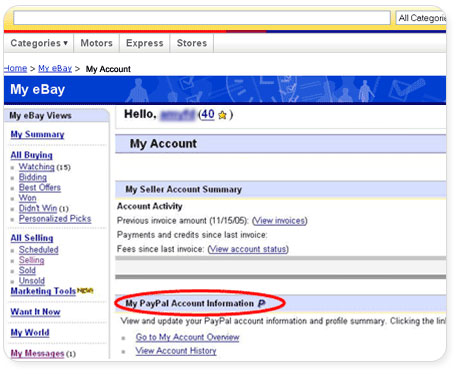Open the Watching items link

point(36,166)
